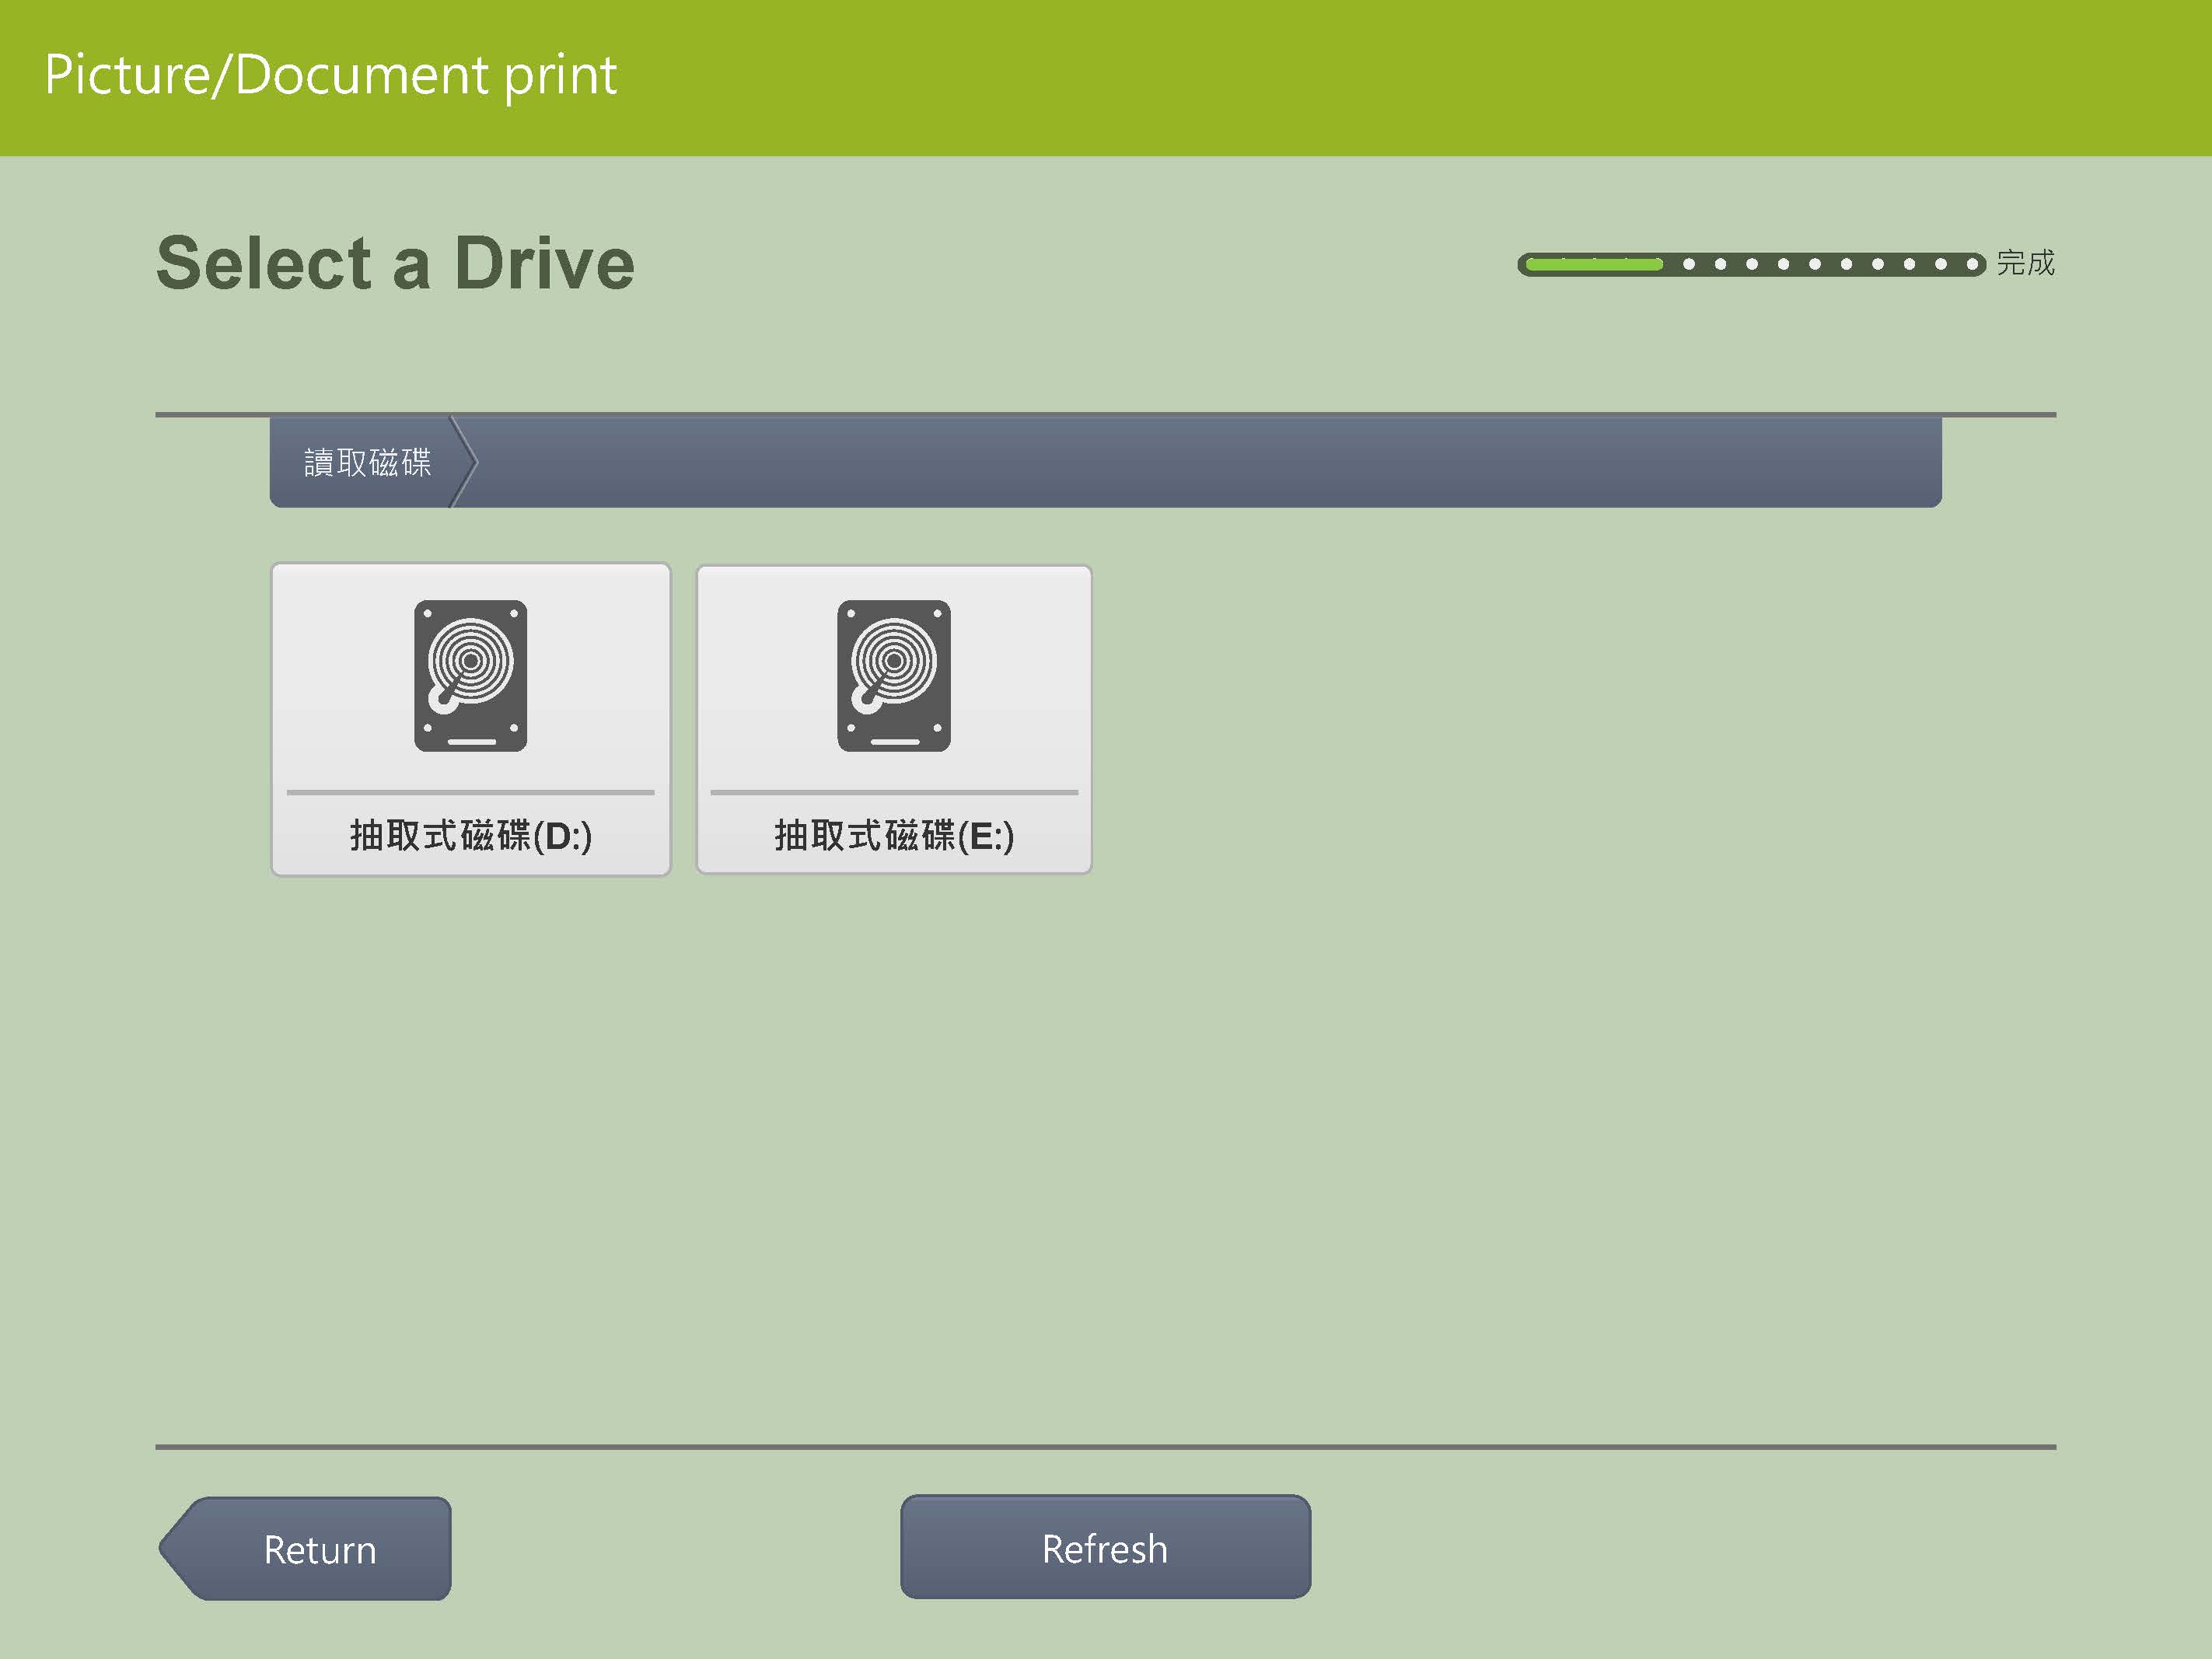This screenshot has width=2212, height=1659.
Task: Click the Return button
Action: 306,1549
